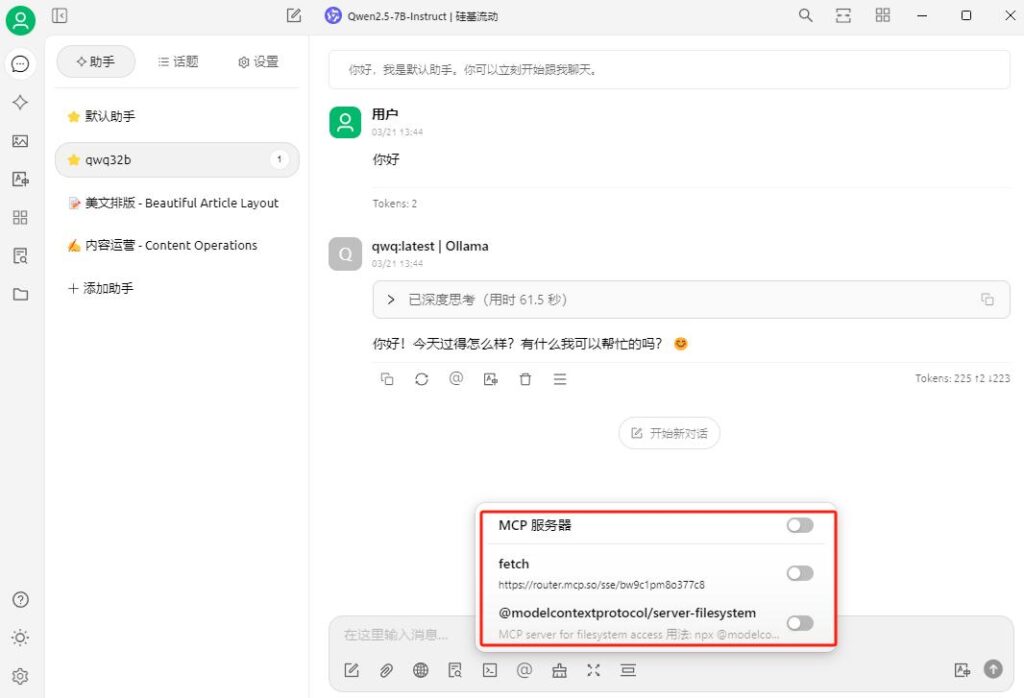1024x698 pixels.
Task: Clear messages with the broom icon
Action: tap(559, 670)
